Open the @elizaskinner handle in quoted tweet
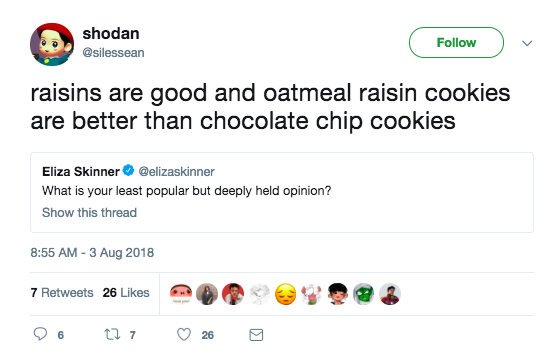Screen dimensions: 560x364 point(176,172)
